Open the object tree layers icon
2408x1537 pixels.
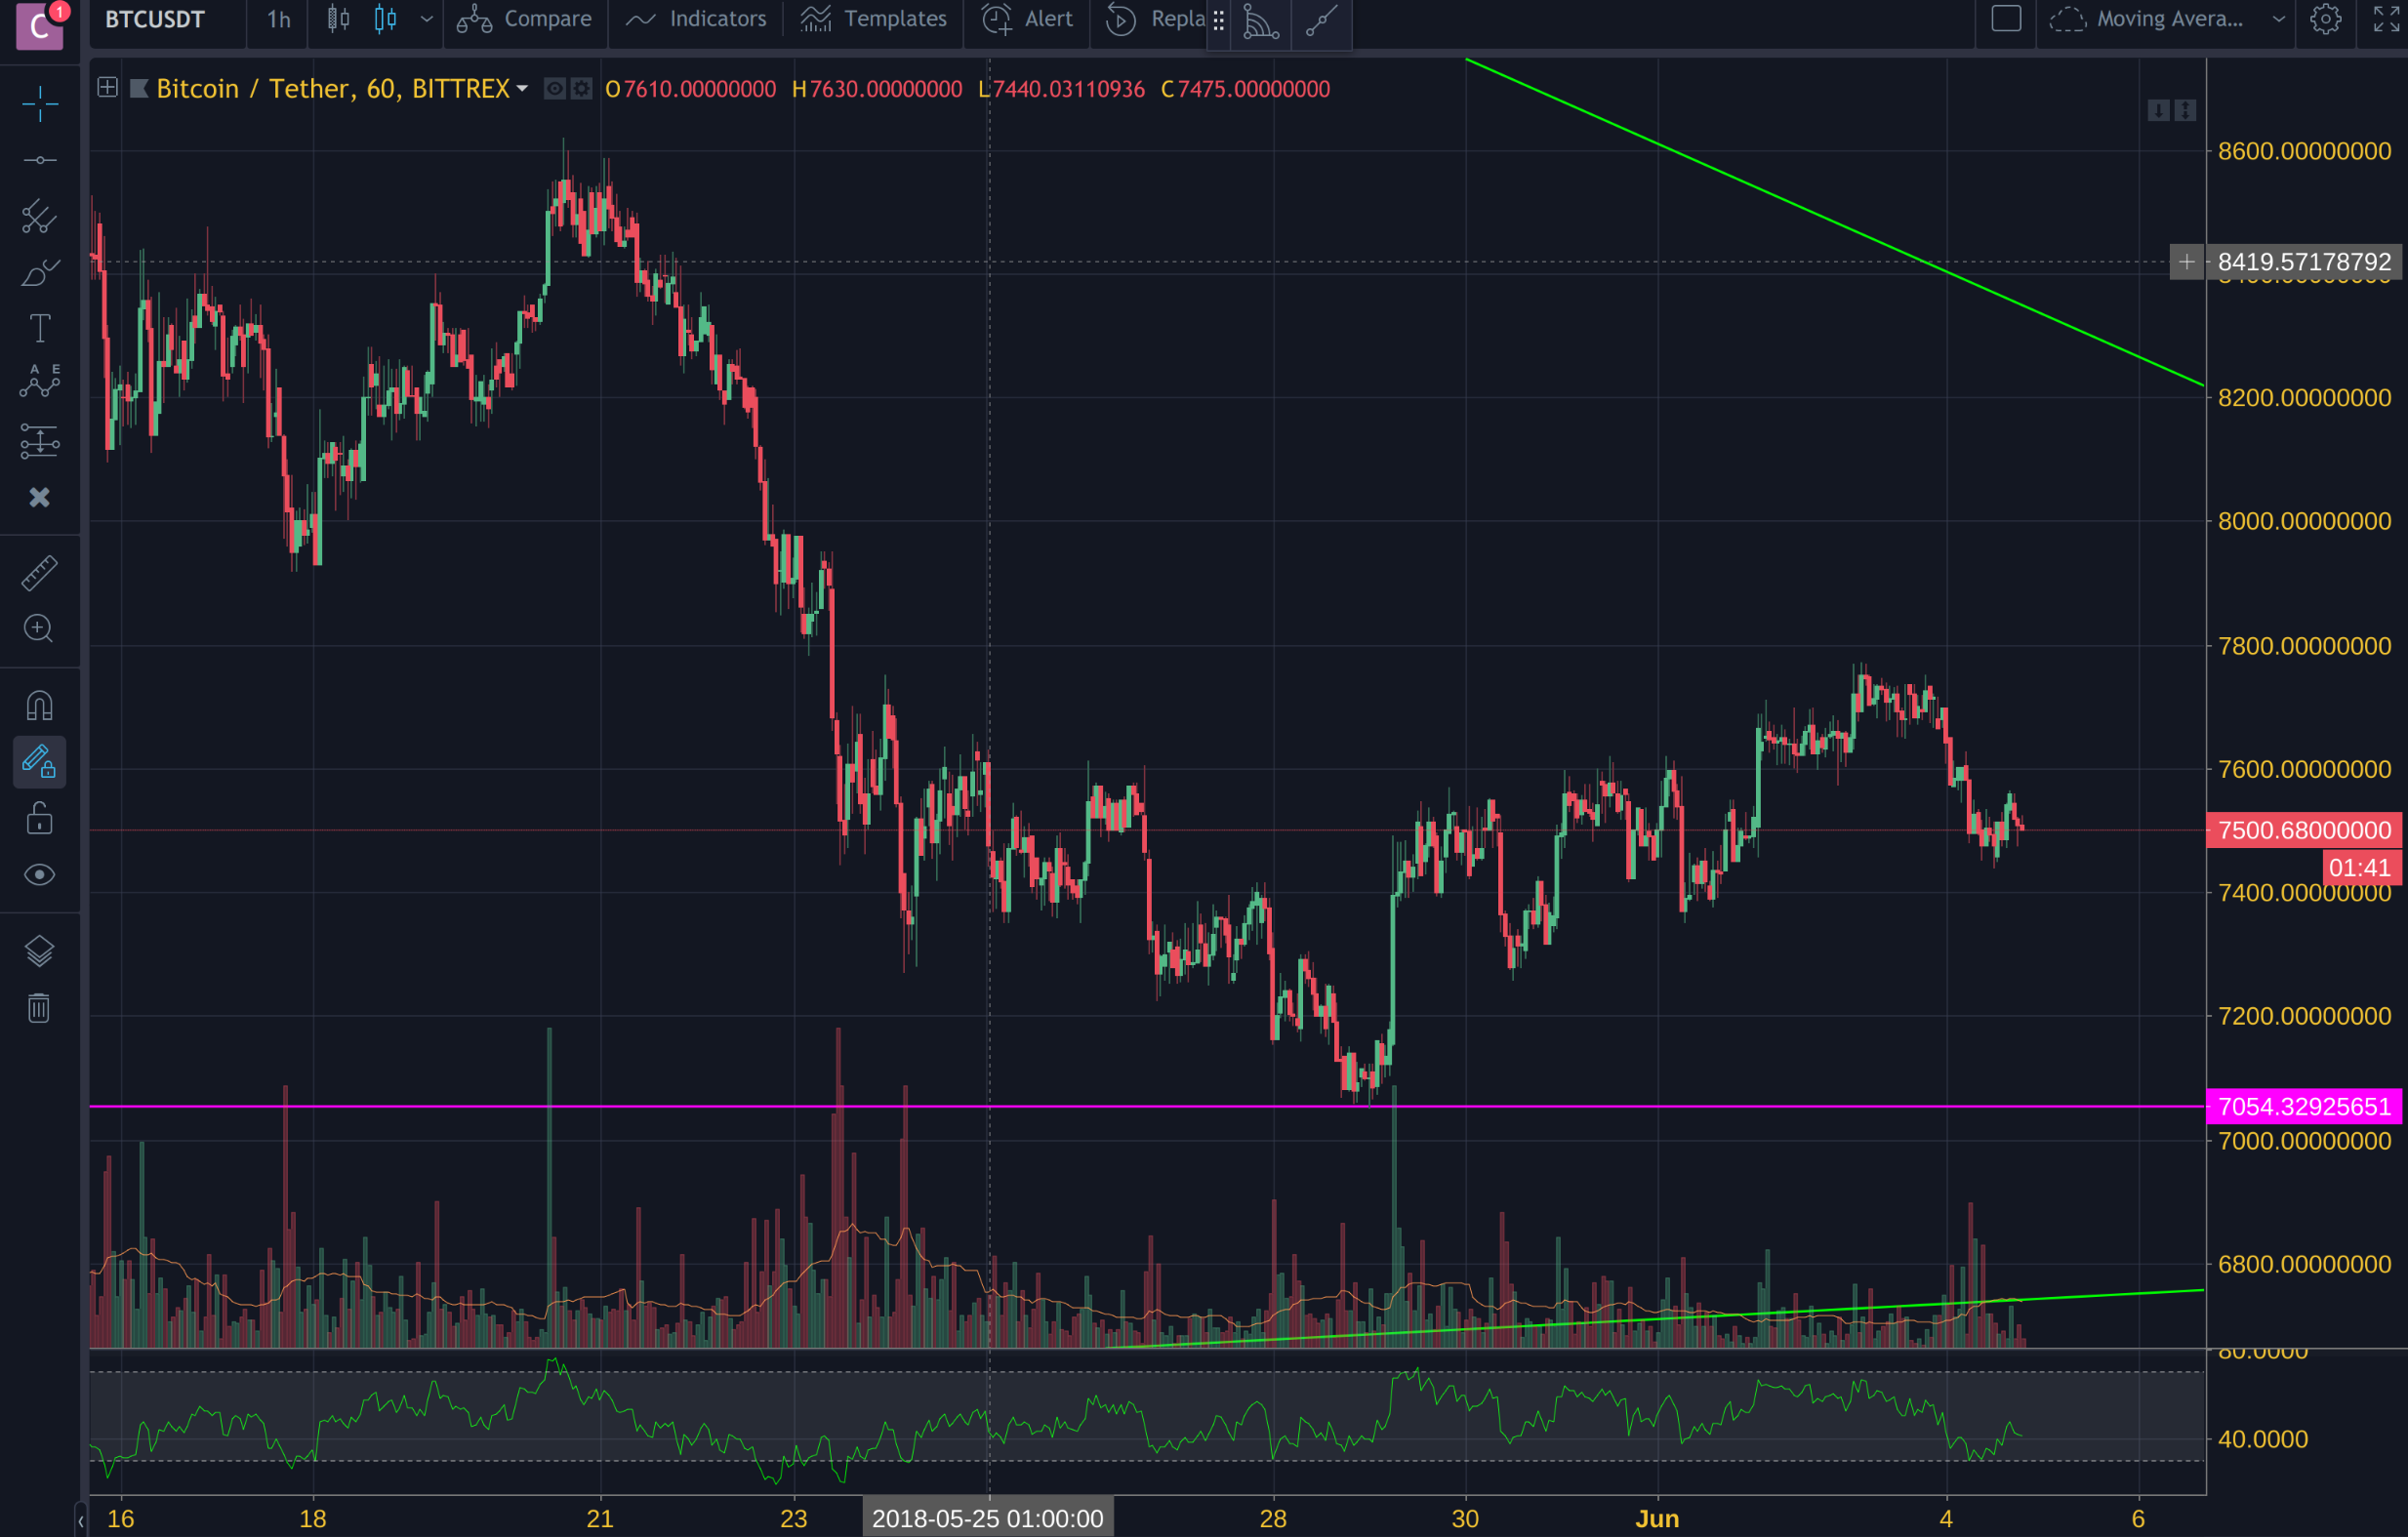point(39,951)
